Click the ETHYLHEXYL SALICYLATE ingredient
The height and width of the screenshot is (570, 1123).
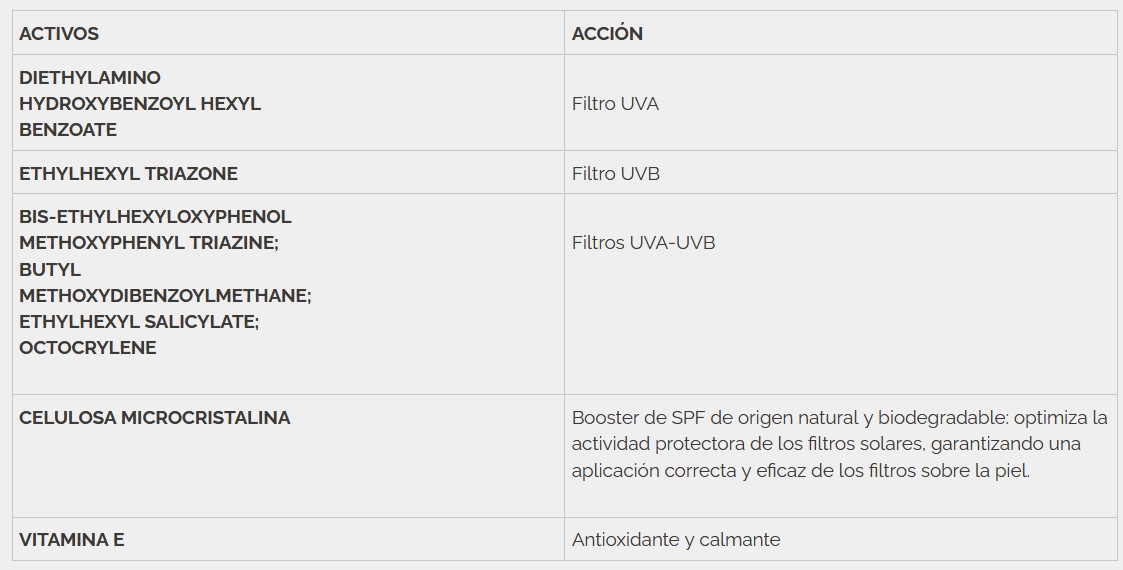[139, 321]
